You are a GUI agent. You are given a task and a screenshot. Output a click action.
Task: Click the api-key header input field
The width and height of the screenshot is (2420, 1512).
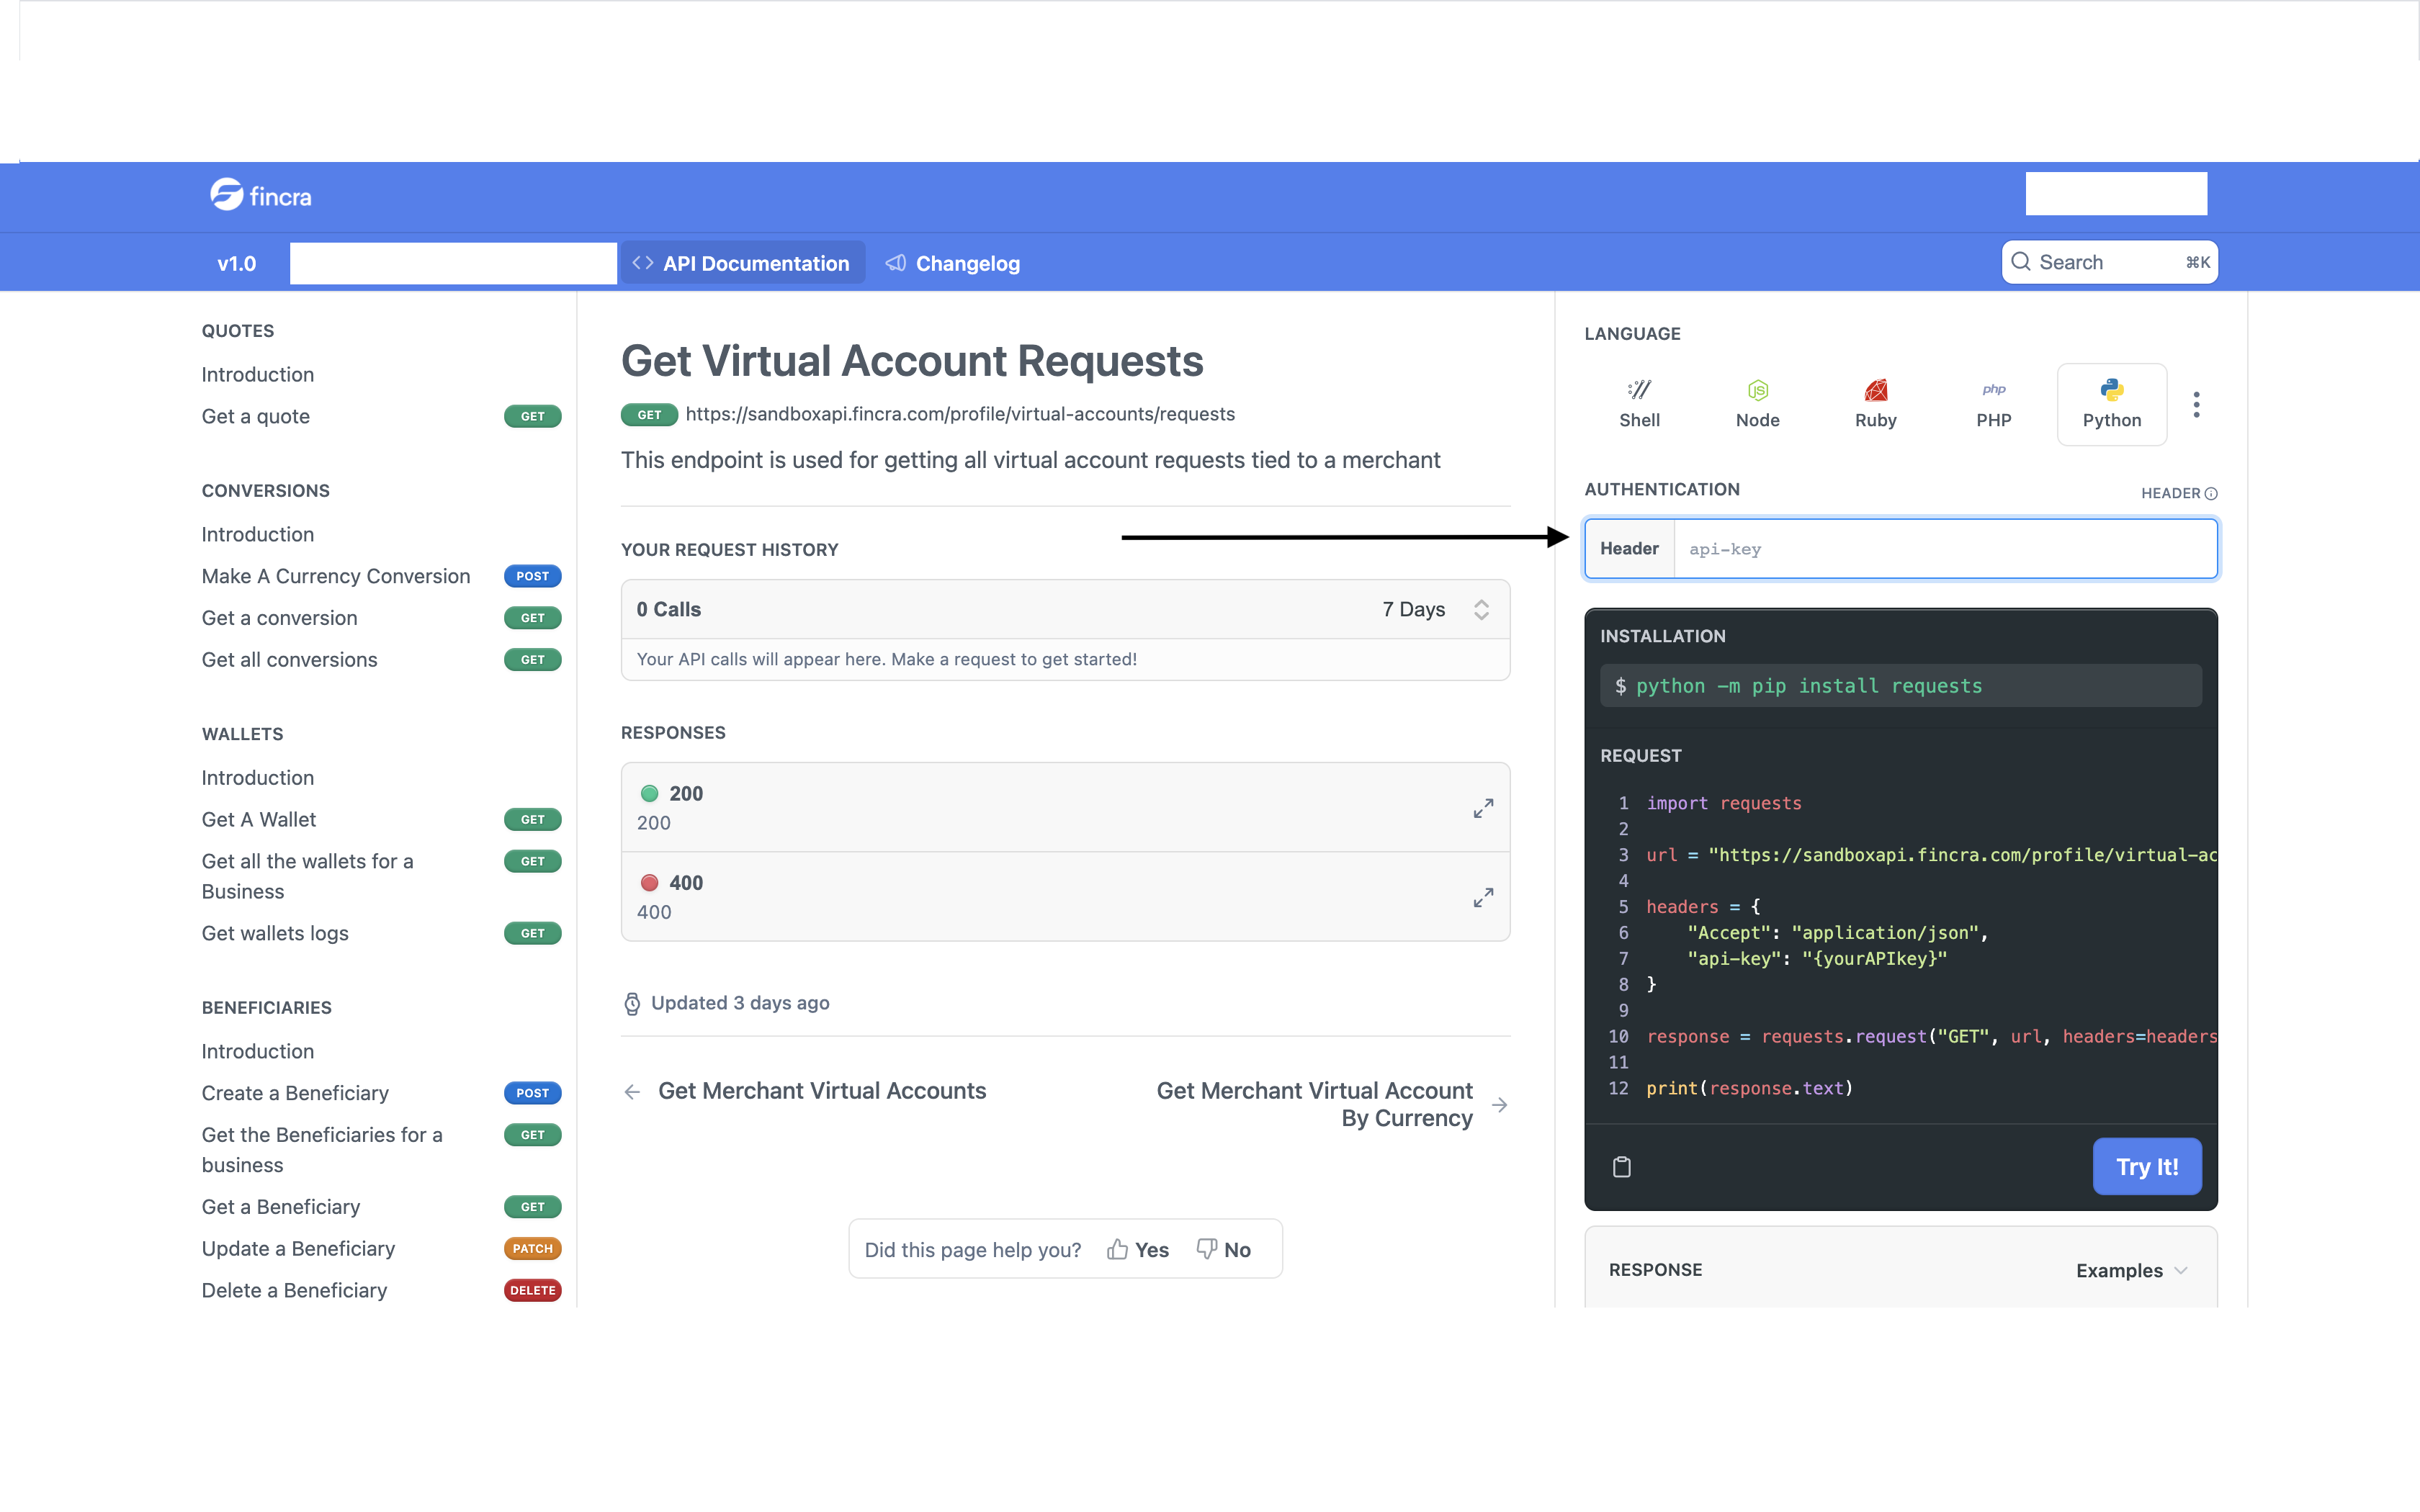[x=1943, y=549]
